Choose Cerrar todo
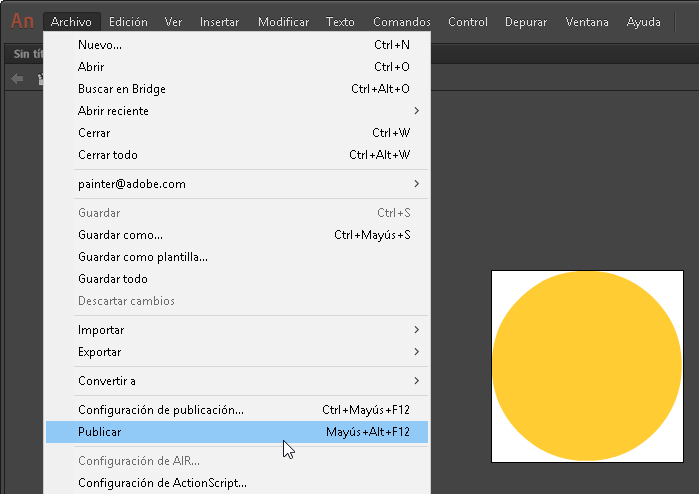699x494 pixels. [237, 155]
